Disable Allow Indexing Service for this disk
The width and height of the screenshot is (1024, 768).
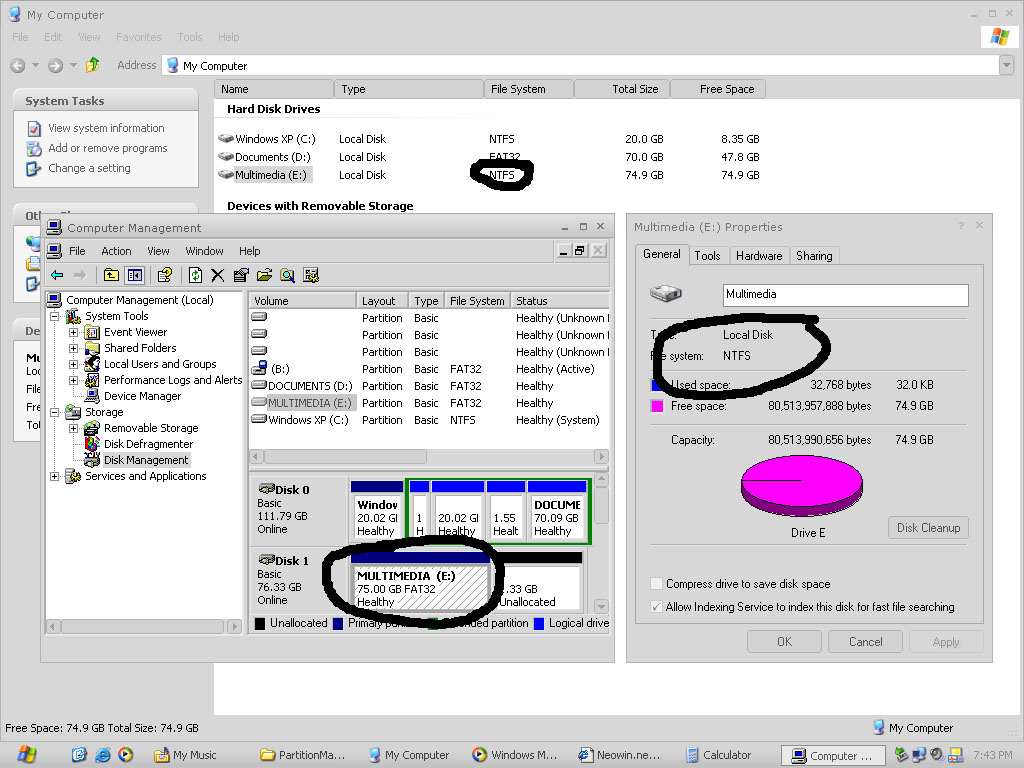pos(655,605)
